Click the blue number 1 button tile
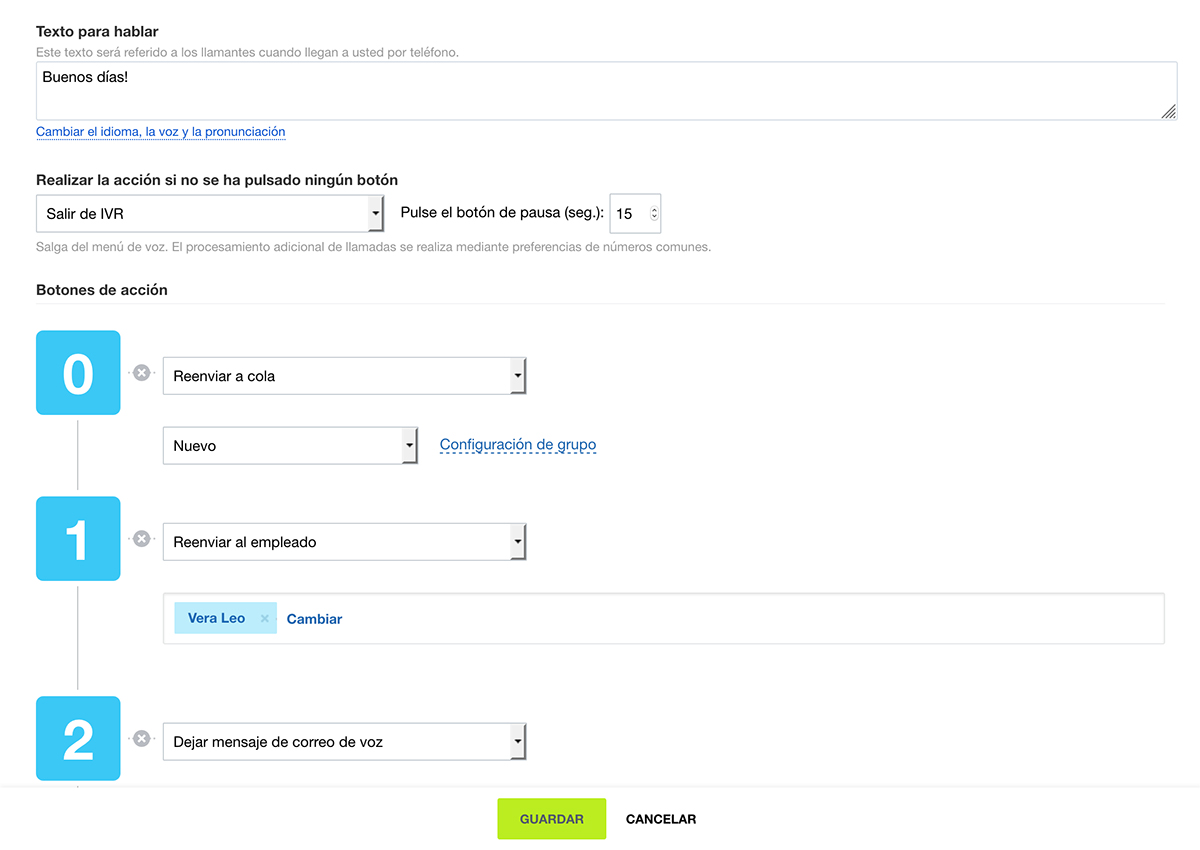 78,539
